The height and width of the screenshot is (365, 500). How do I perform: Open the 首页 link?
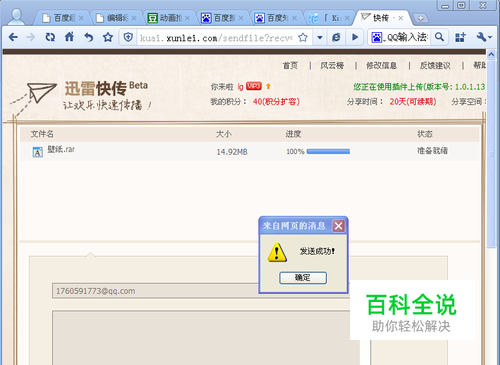(290, 65)
